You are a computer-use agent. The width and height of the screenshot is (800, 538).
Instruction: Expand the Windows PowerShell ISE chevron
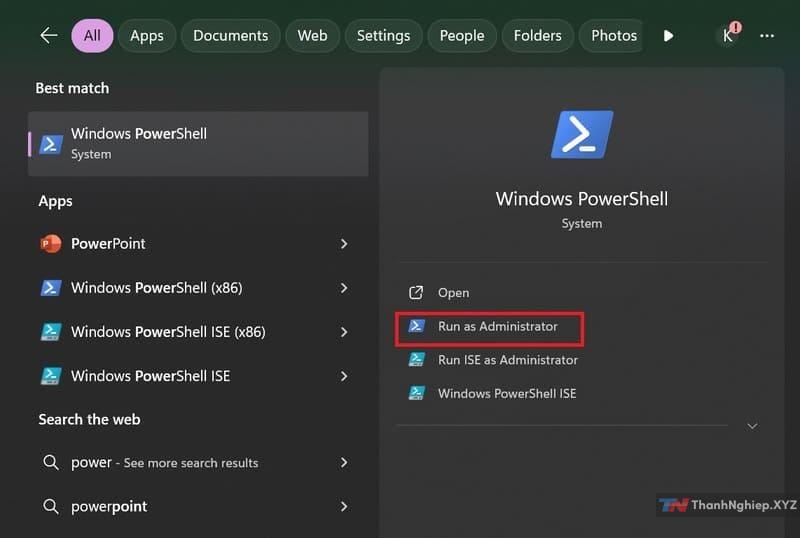tap(344, 376)
